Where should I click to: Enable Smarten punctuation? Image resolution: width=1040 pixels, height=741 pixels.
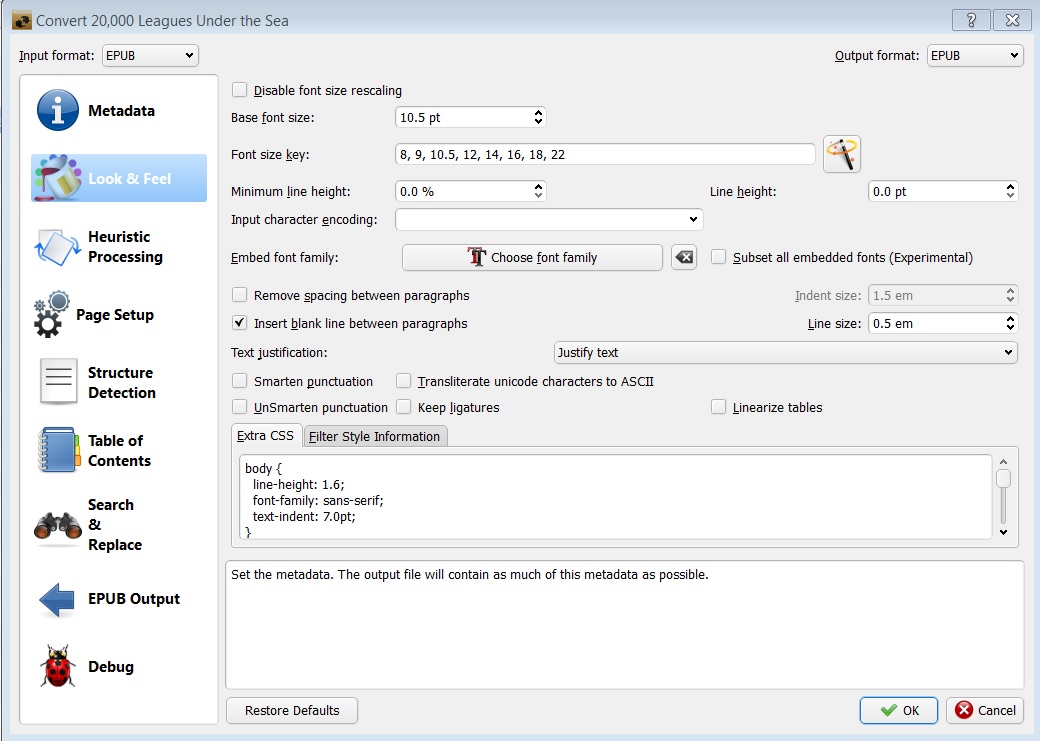[x=239, y=381]
